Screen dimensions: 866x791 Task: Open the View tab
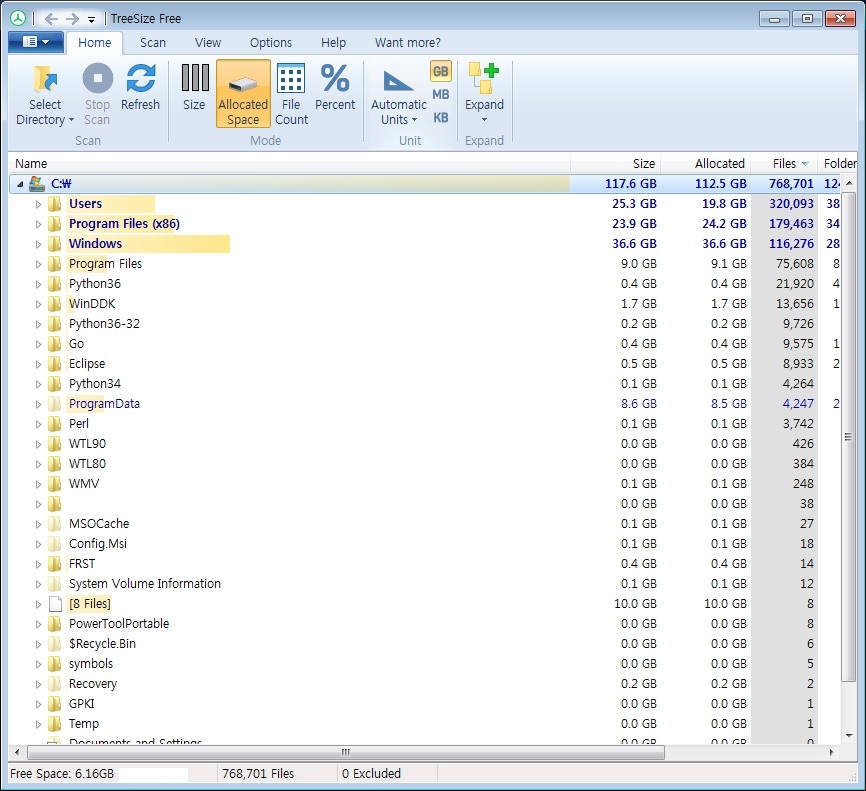tap(208, 43)
